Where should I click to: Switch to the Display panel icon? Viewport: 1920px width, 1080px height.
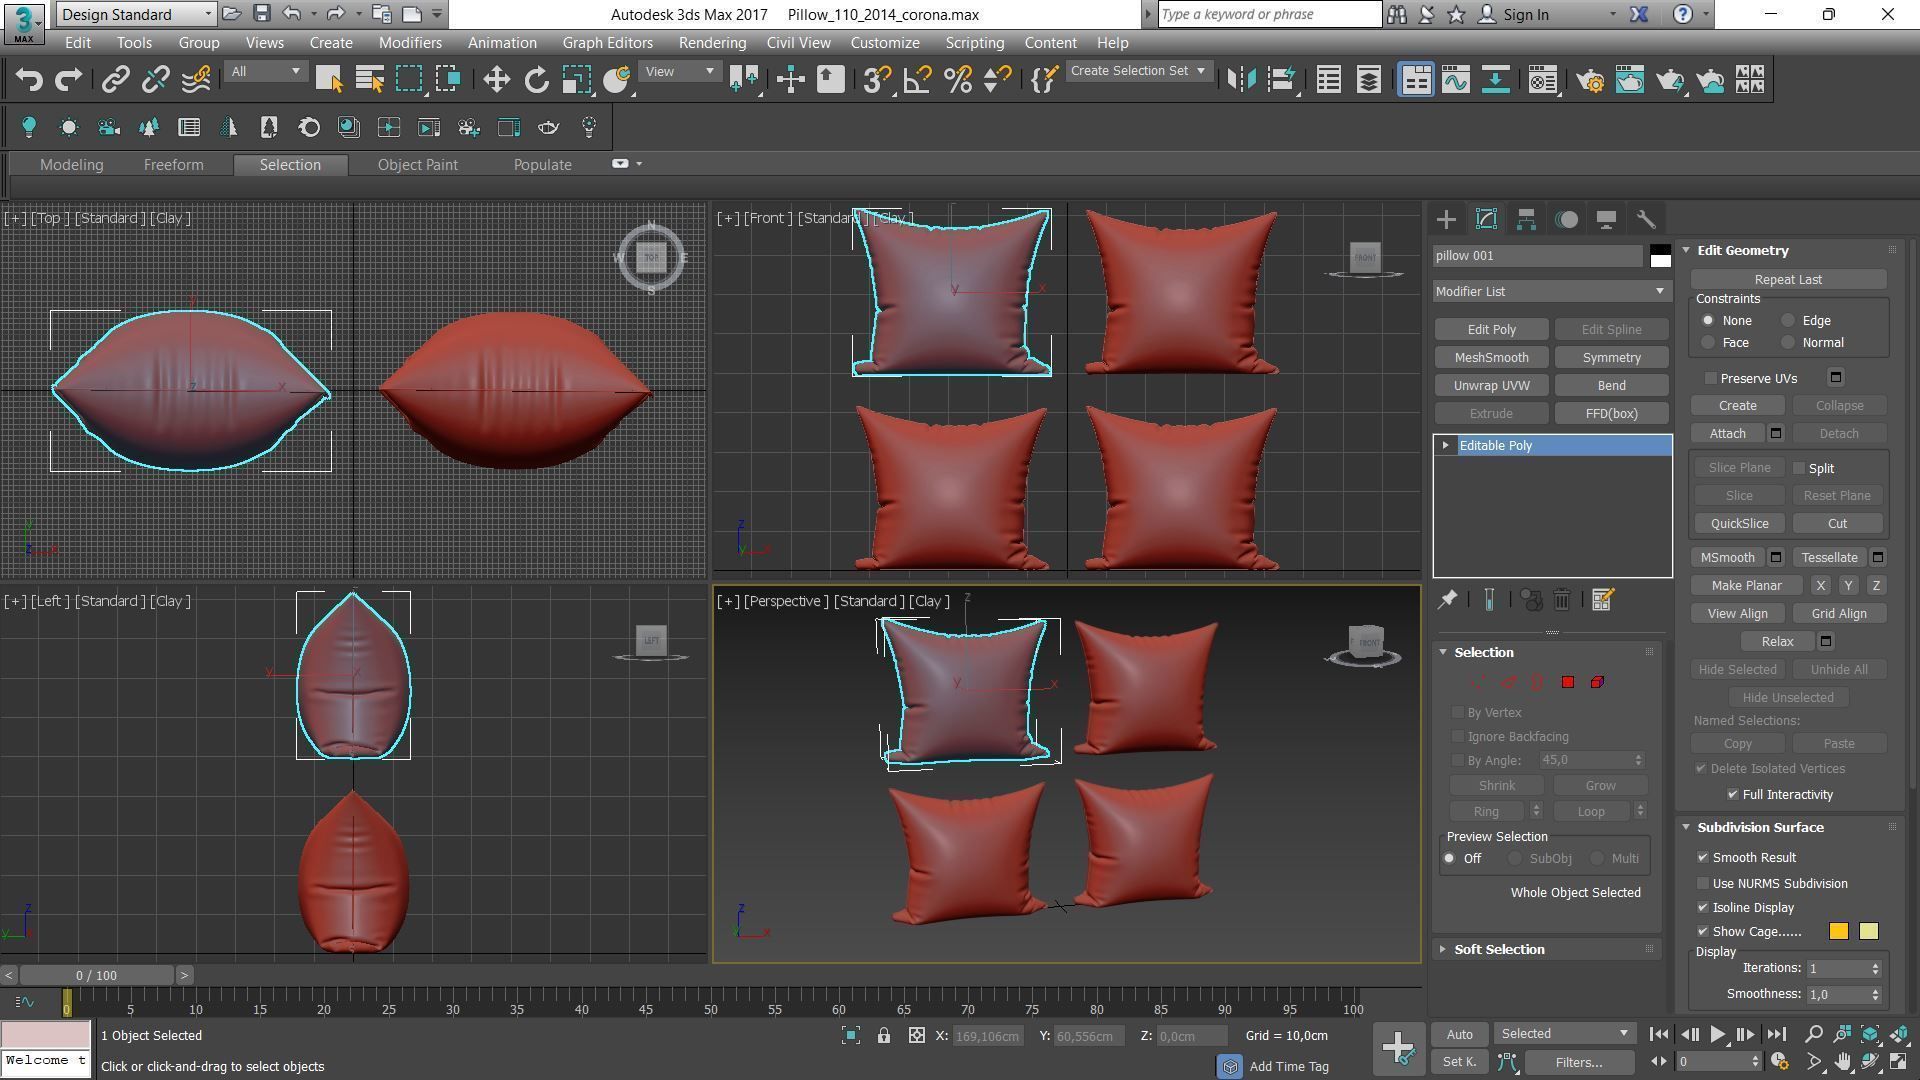click(1606, 219)
